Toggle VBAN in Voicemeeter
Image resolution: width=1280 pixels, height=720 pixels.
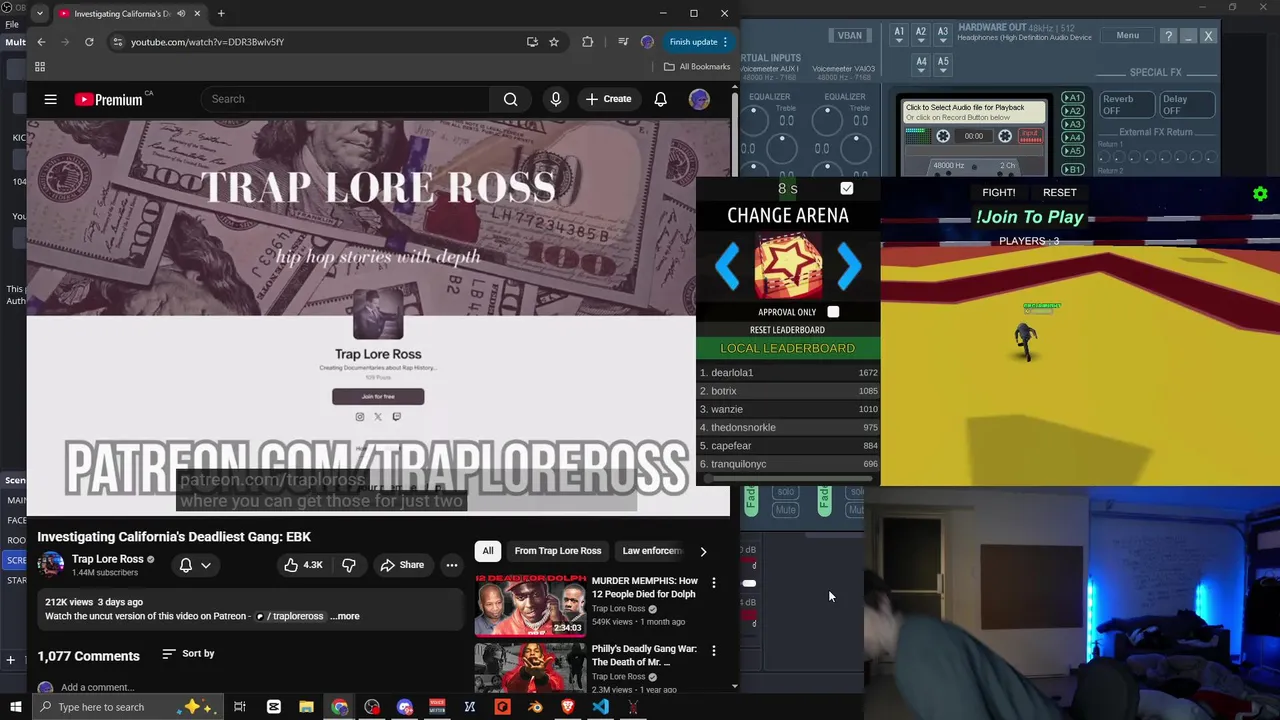(x=849, y=35)
